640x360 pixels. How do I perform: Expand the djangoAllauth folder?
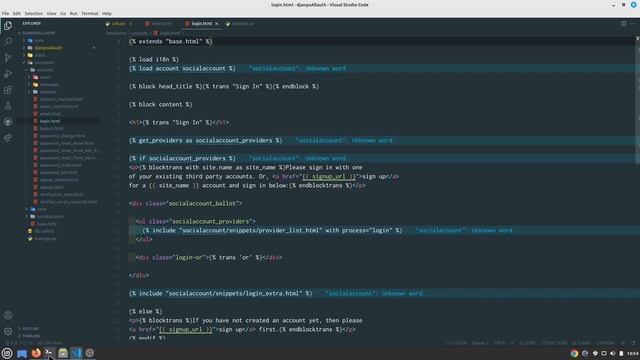[x=48, y=48]
